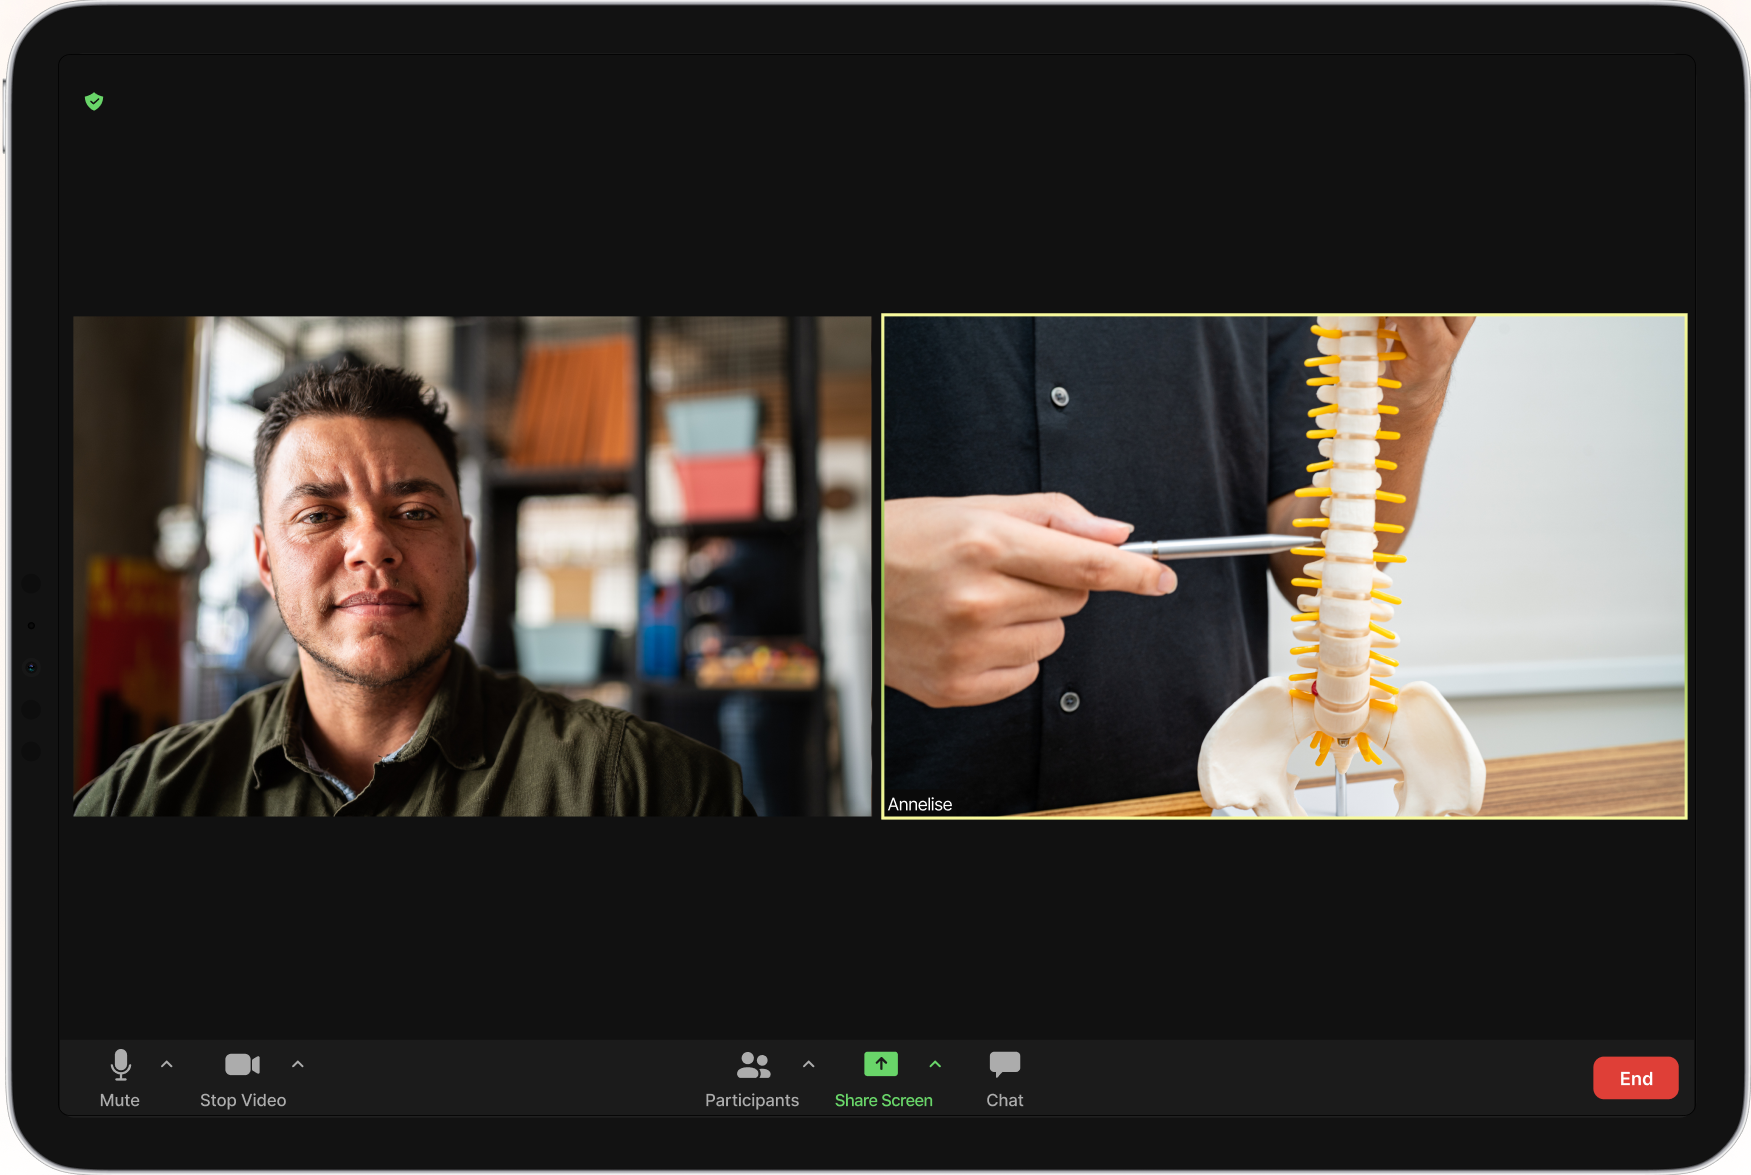This screenshot has width=1751, height=1175.
Task: Click the Chat speech bubble icon
Action: (1004, 1064)
